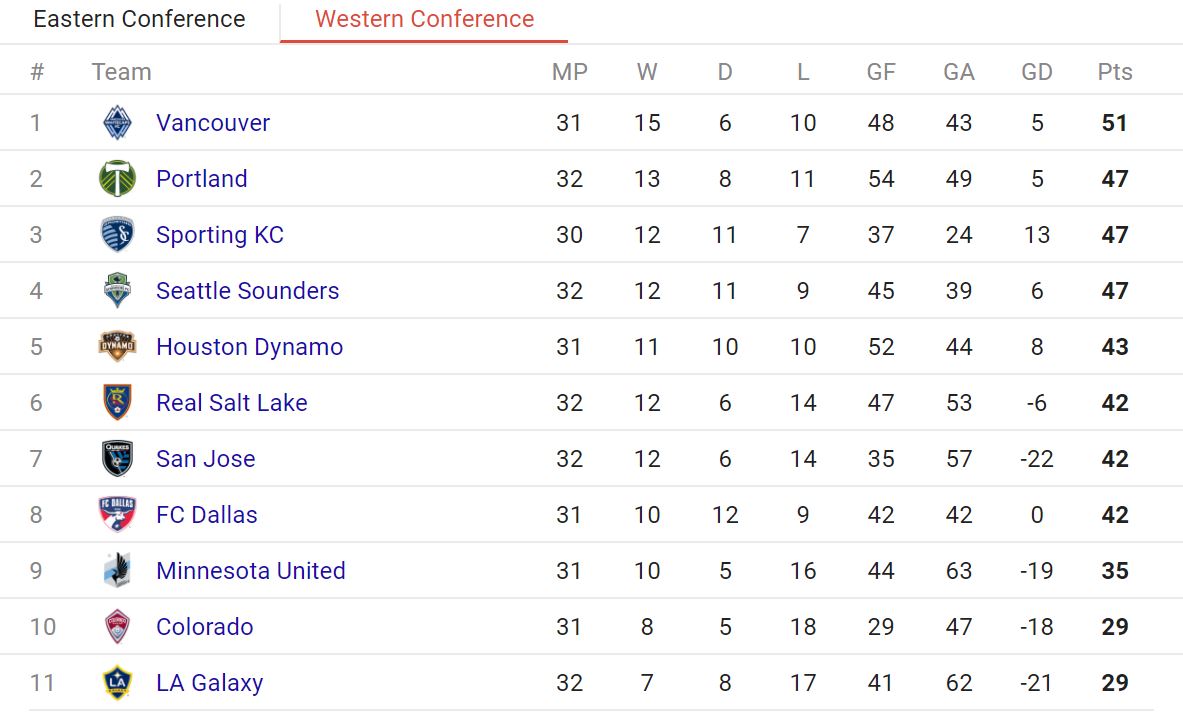1183x721 pixels.
Task: Open the Vancouver team link
Action: pos(213,123)
